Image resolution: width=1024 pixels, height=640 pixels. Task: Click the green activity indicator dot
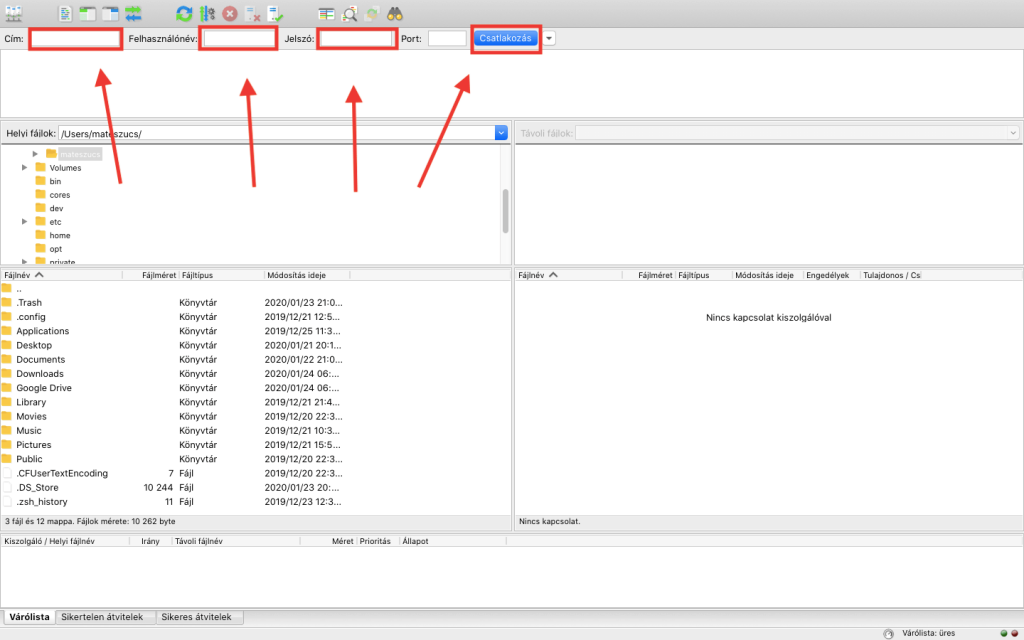[1004, 633]
